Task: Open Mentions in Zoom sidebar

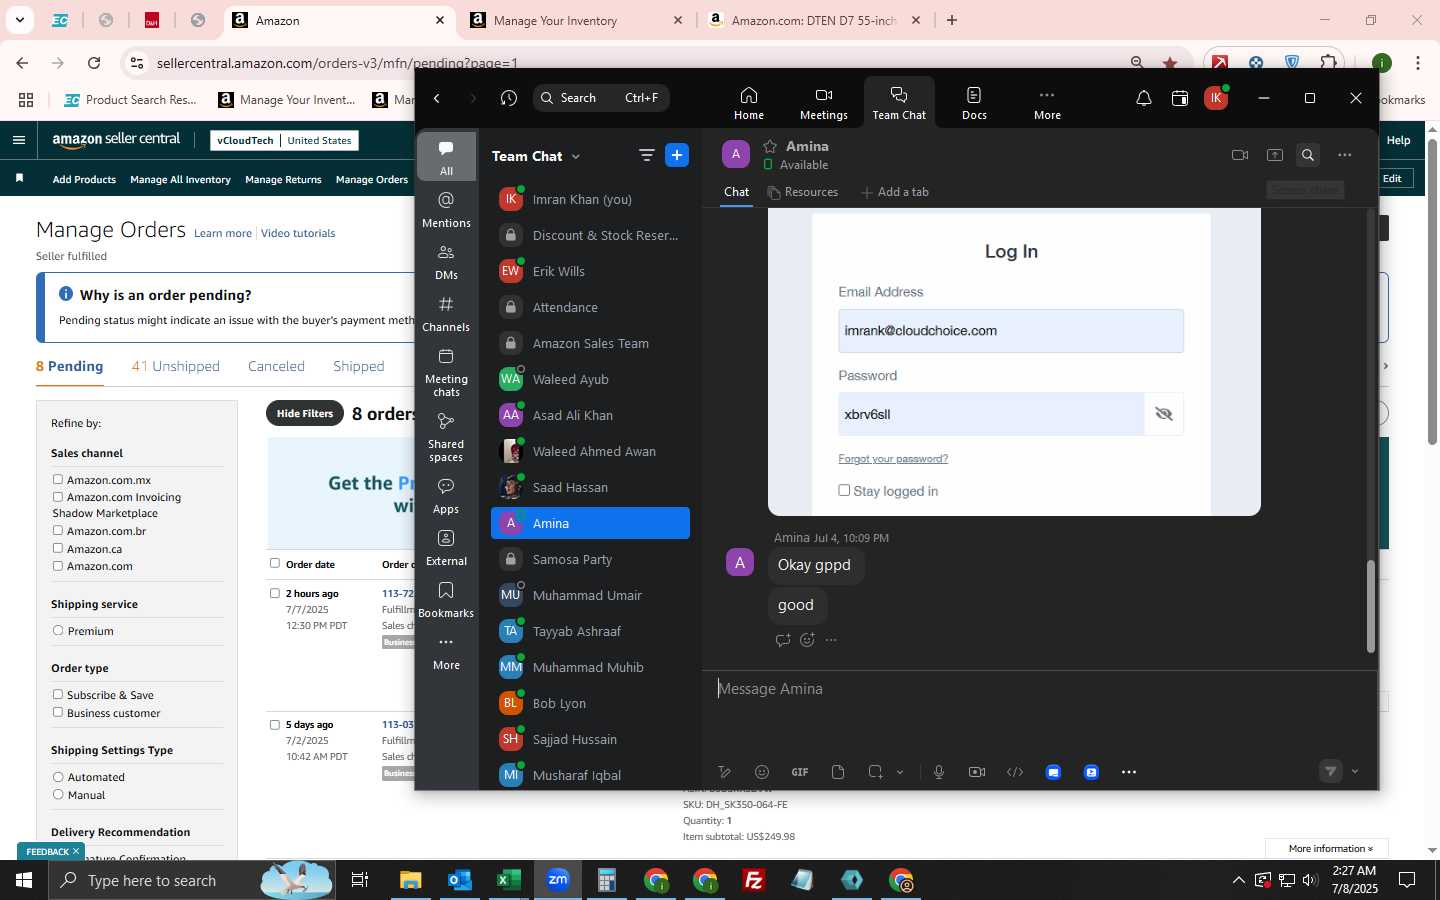Action: (446, 209)
